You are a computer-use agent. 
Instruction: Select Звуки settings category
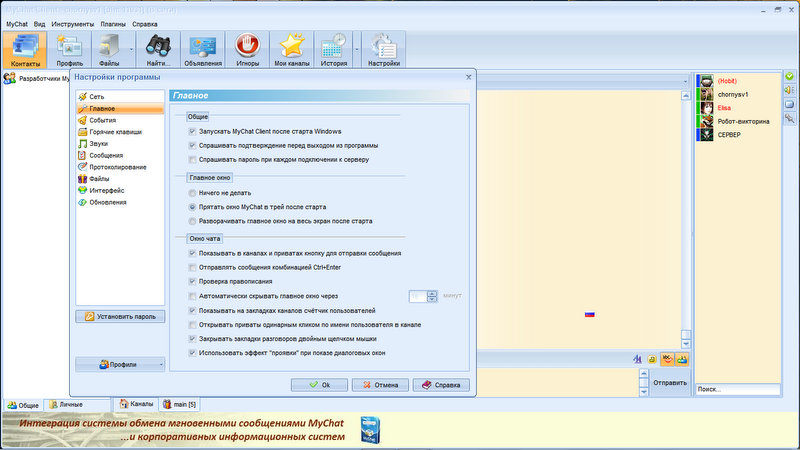tap(120, 143)
